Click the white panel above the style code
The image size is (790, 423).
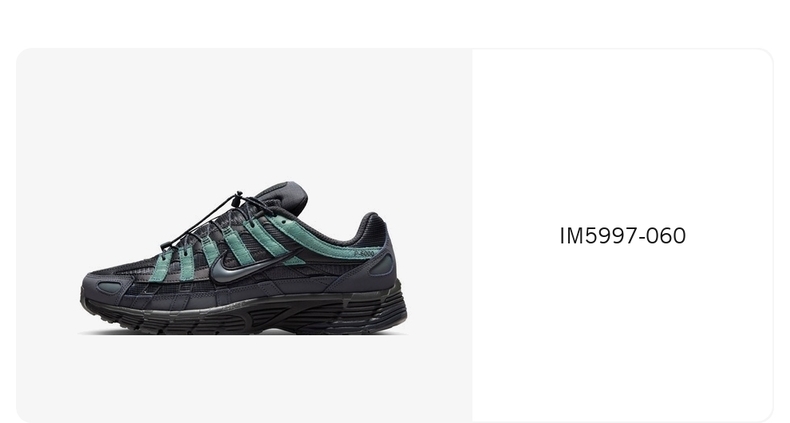[622, 136]
